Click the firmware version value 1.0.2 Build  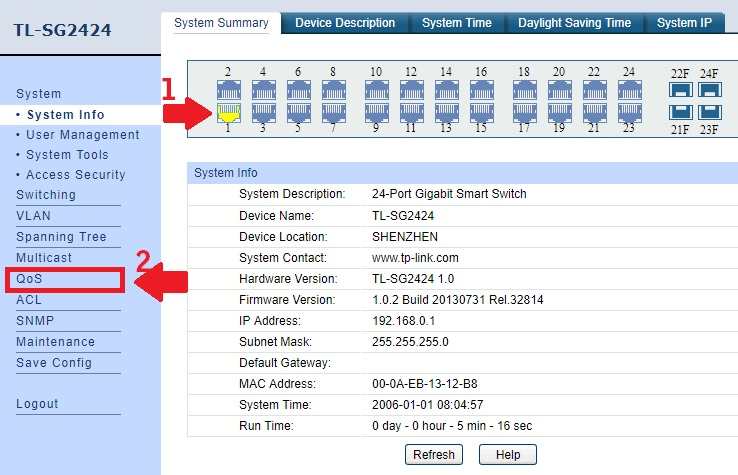coord(457,300)
